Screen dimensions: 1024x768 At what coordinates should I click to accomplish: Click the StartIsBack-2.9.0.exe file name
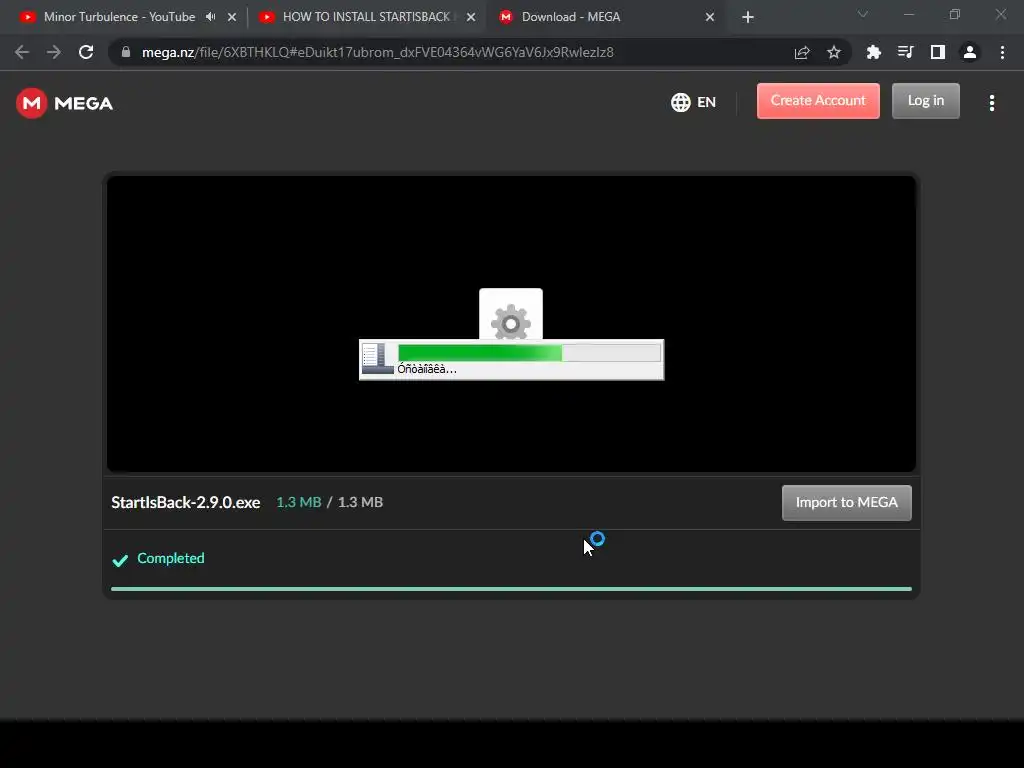(185, 502)
